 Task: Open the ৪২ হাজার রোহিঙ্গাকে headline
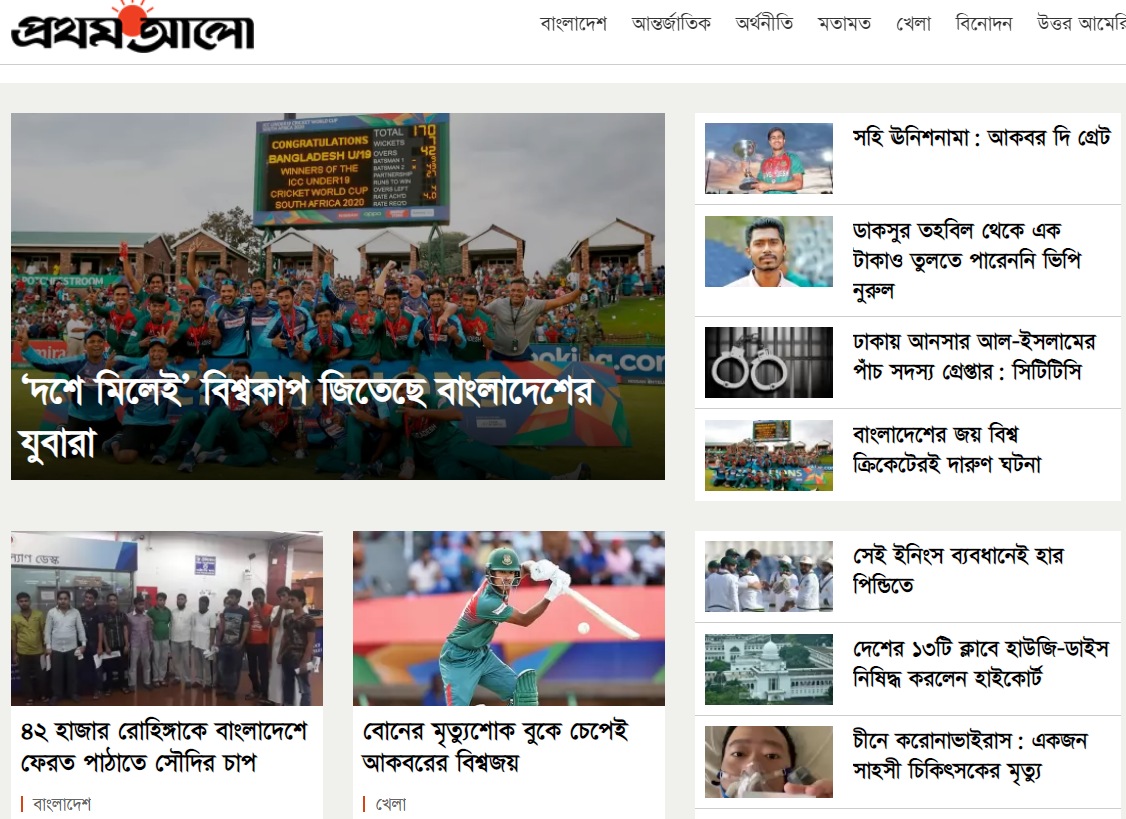coord(164,747)
